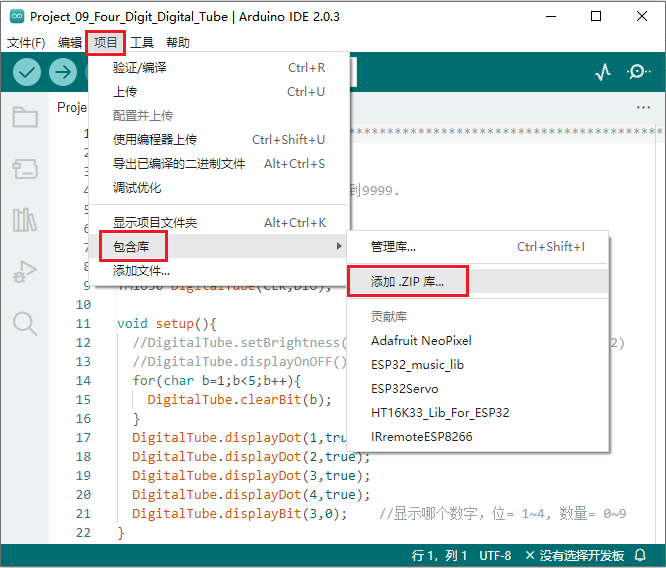Viewport: 666px width, 568px height.
Task: Open the Library Manager sidebar icon
Action: click(25, 220)
